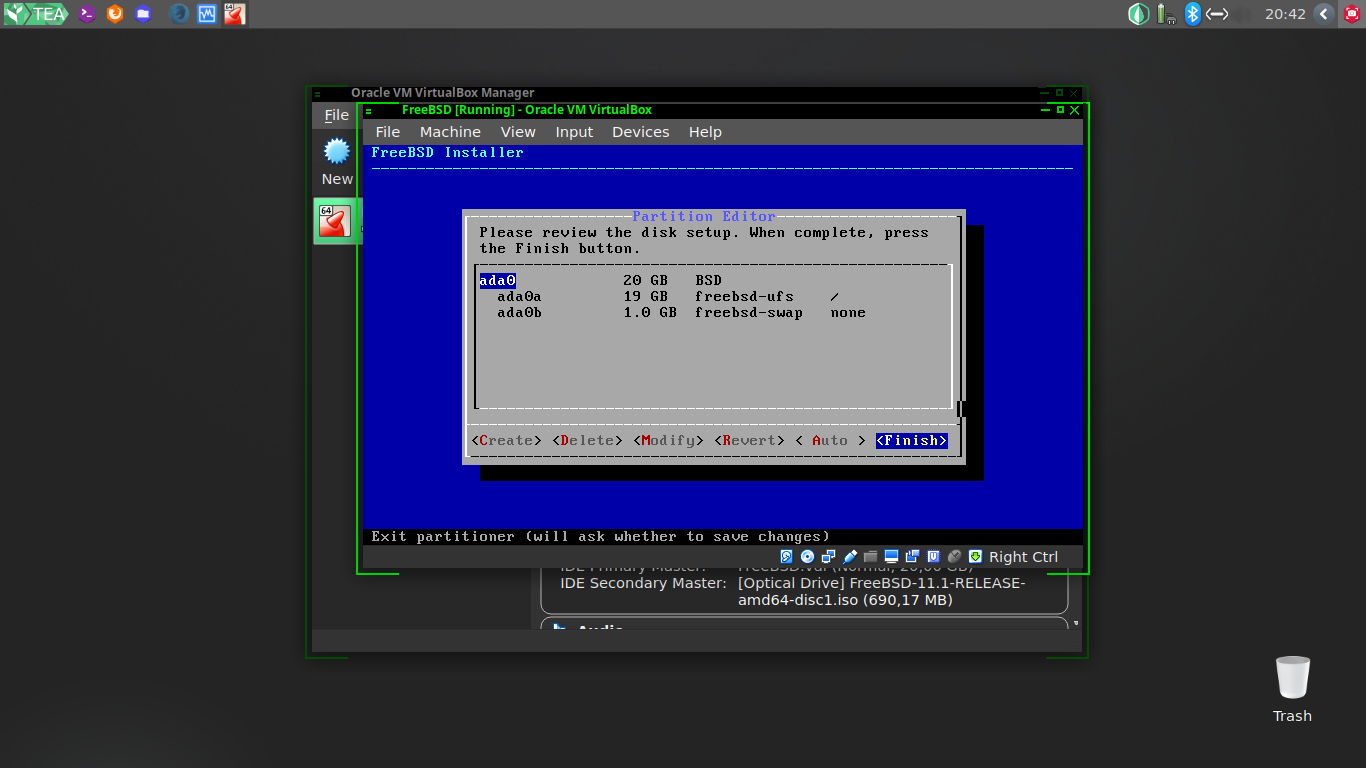Open the Machine menu

pos(450,132)
